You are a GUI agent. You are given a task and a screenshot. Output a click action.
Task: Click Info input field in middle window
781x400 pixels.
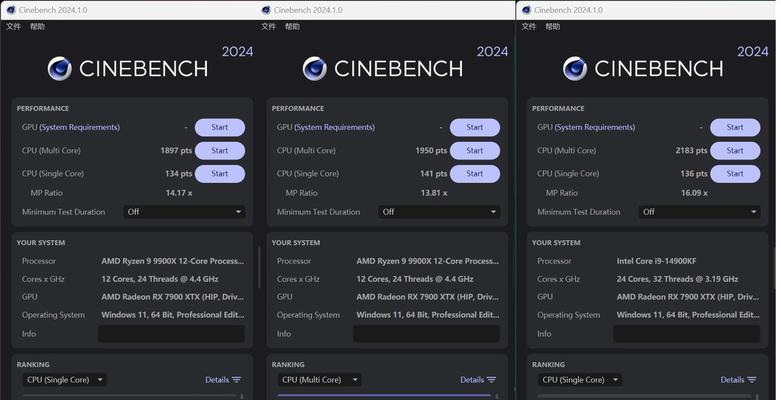(x=426, y=334)
